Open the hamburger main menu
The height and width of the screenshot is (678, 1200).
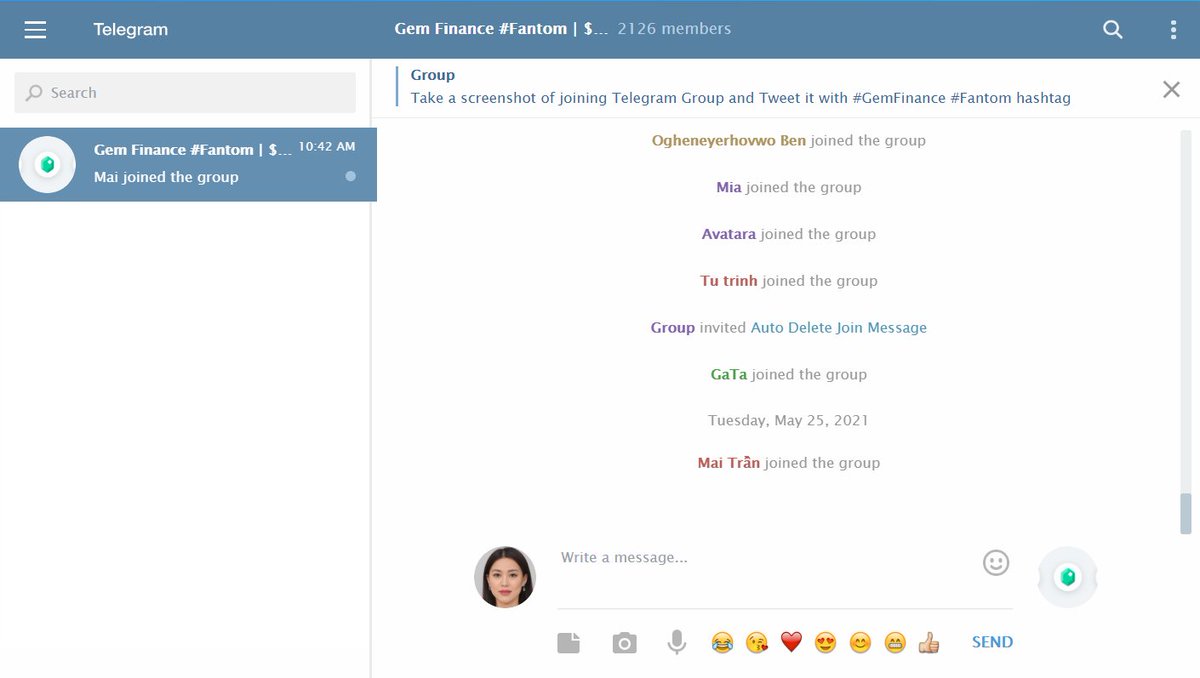tap(35, 30)
